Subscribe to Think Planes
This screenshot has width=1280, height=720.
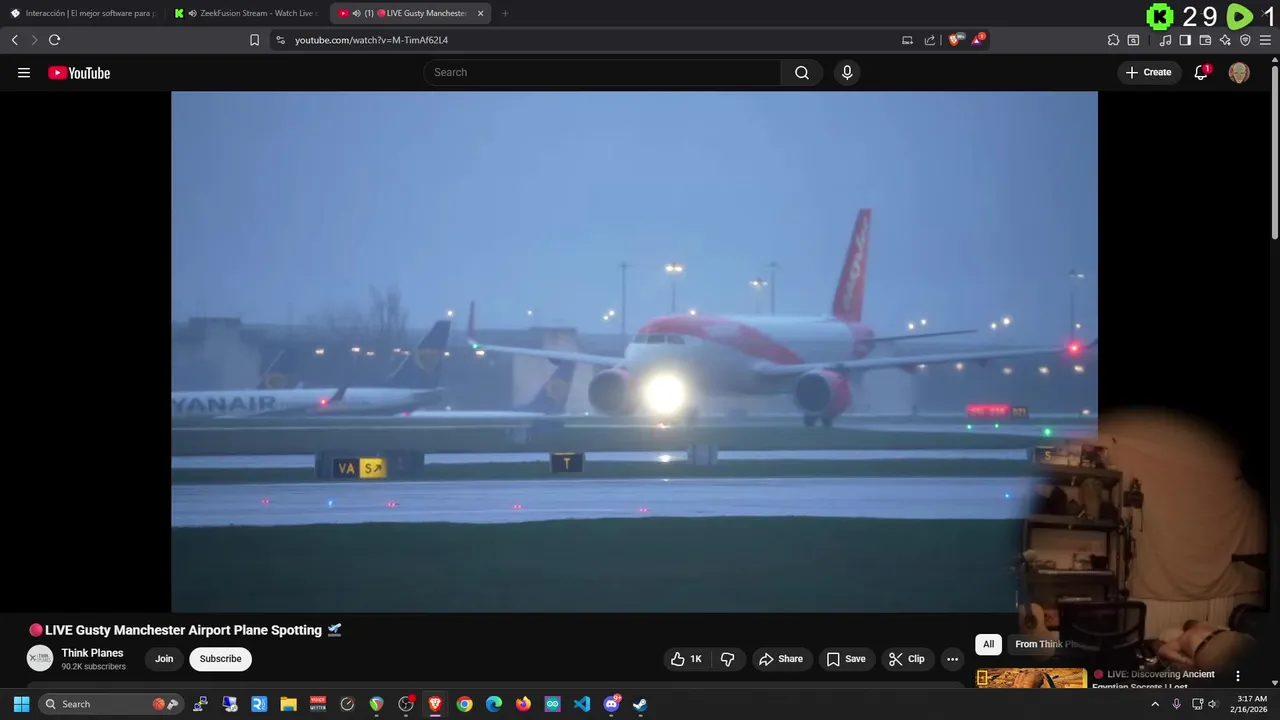click(220, 659)
